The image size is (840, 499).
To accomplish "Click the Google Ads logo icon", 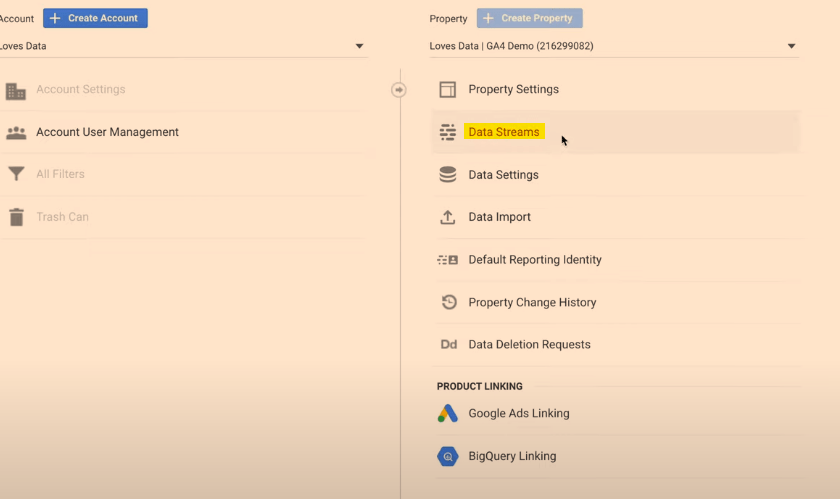I will click(x=448, y=413).
